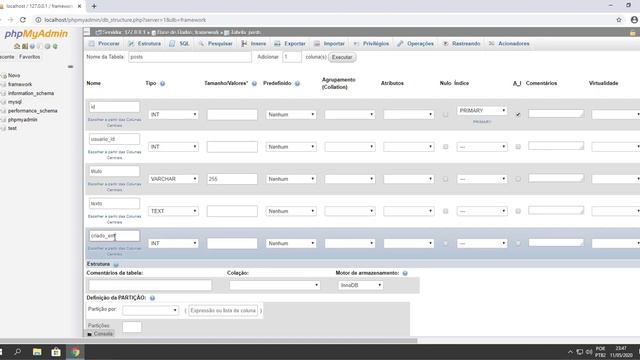
Task: Toggle the Nulo checkbox for usuario_id
Action: (x=445, y=147)
